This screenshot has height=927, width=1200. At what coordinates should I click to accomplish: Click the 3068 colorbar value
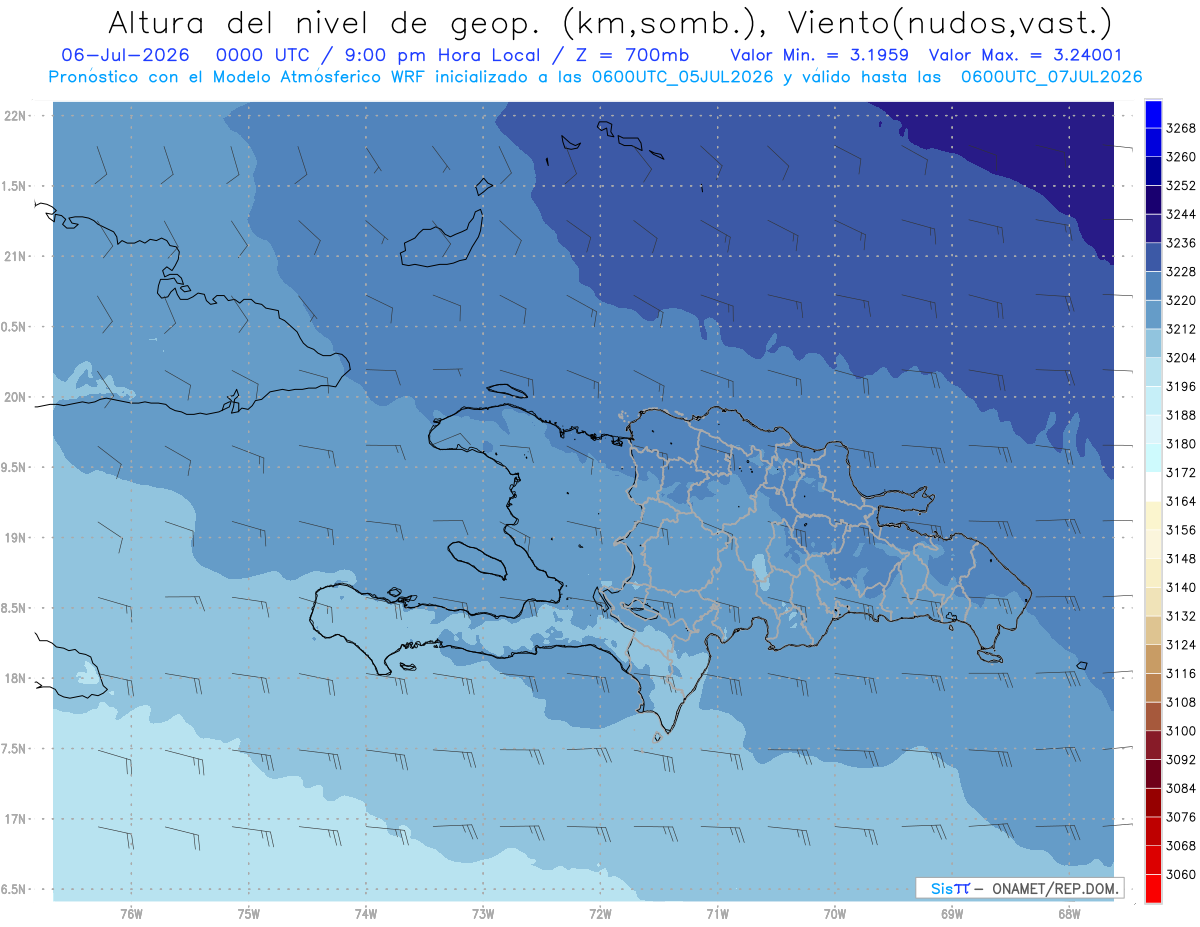point(1182,846)
